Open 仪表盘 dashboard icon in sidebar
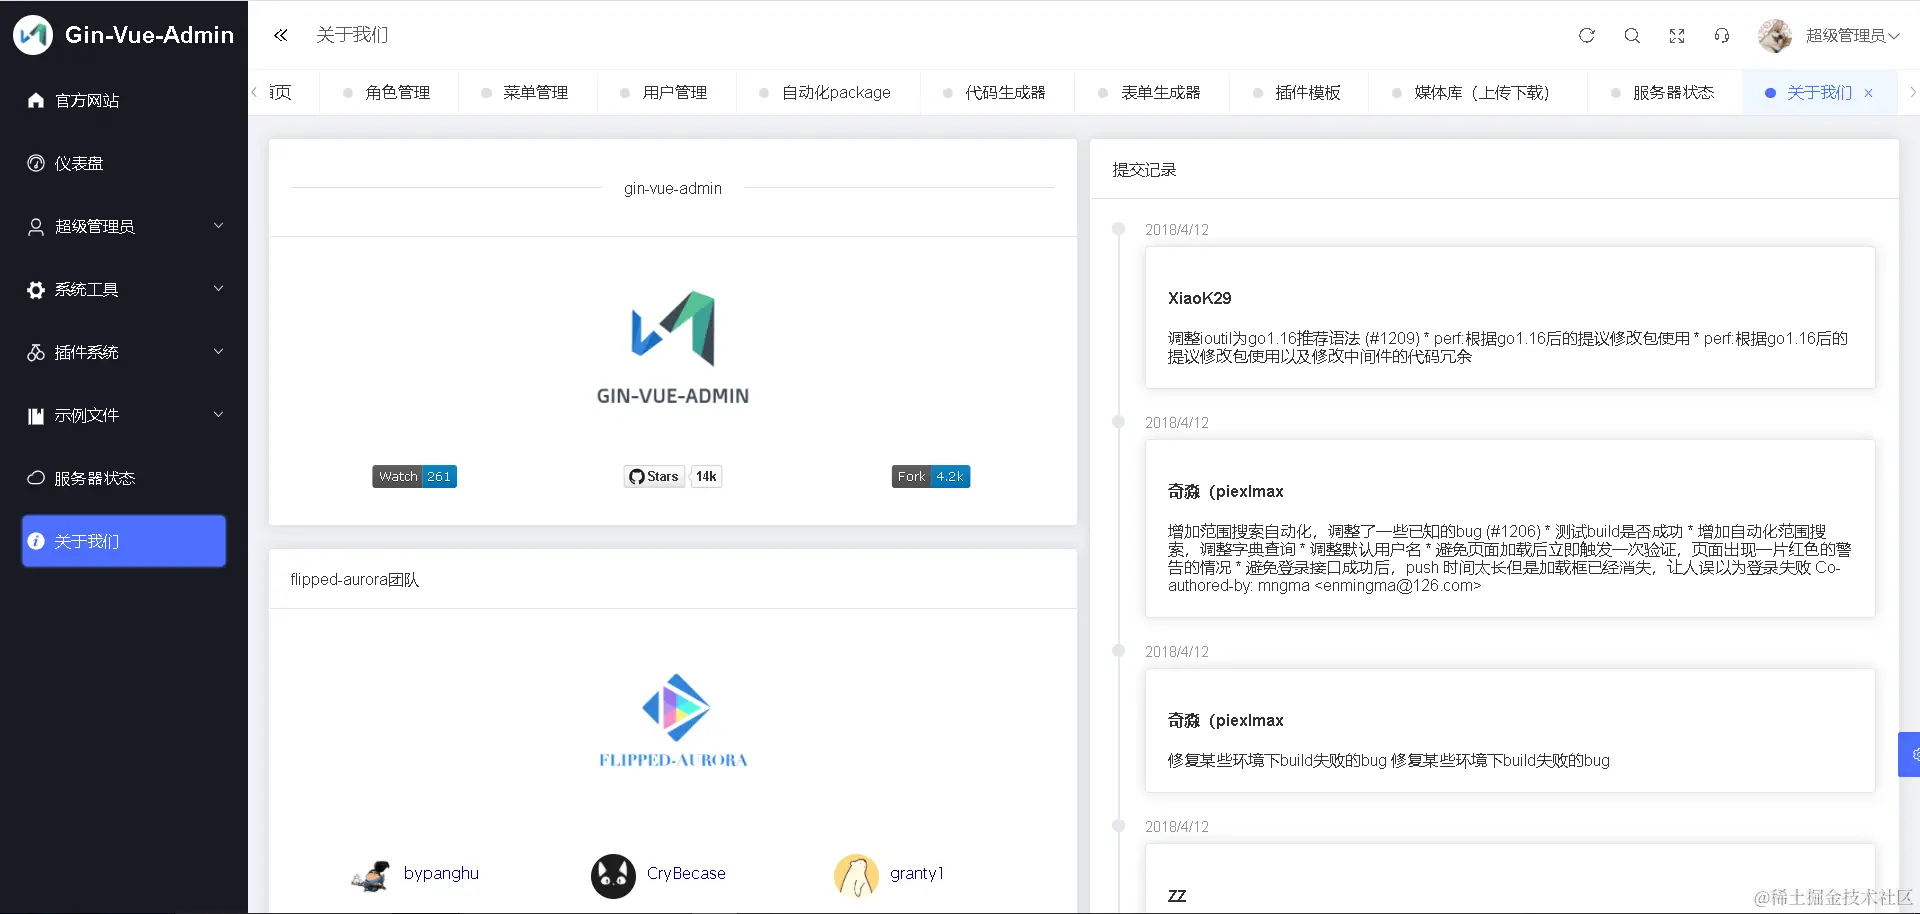1920x914 pixels. click(36, 163)
